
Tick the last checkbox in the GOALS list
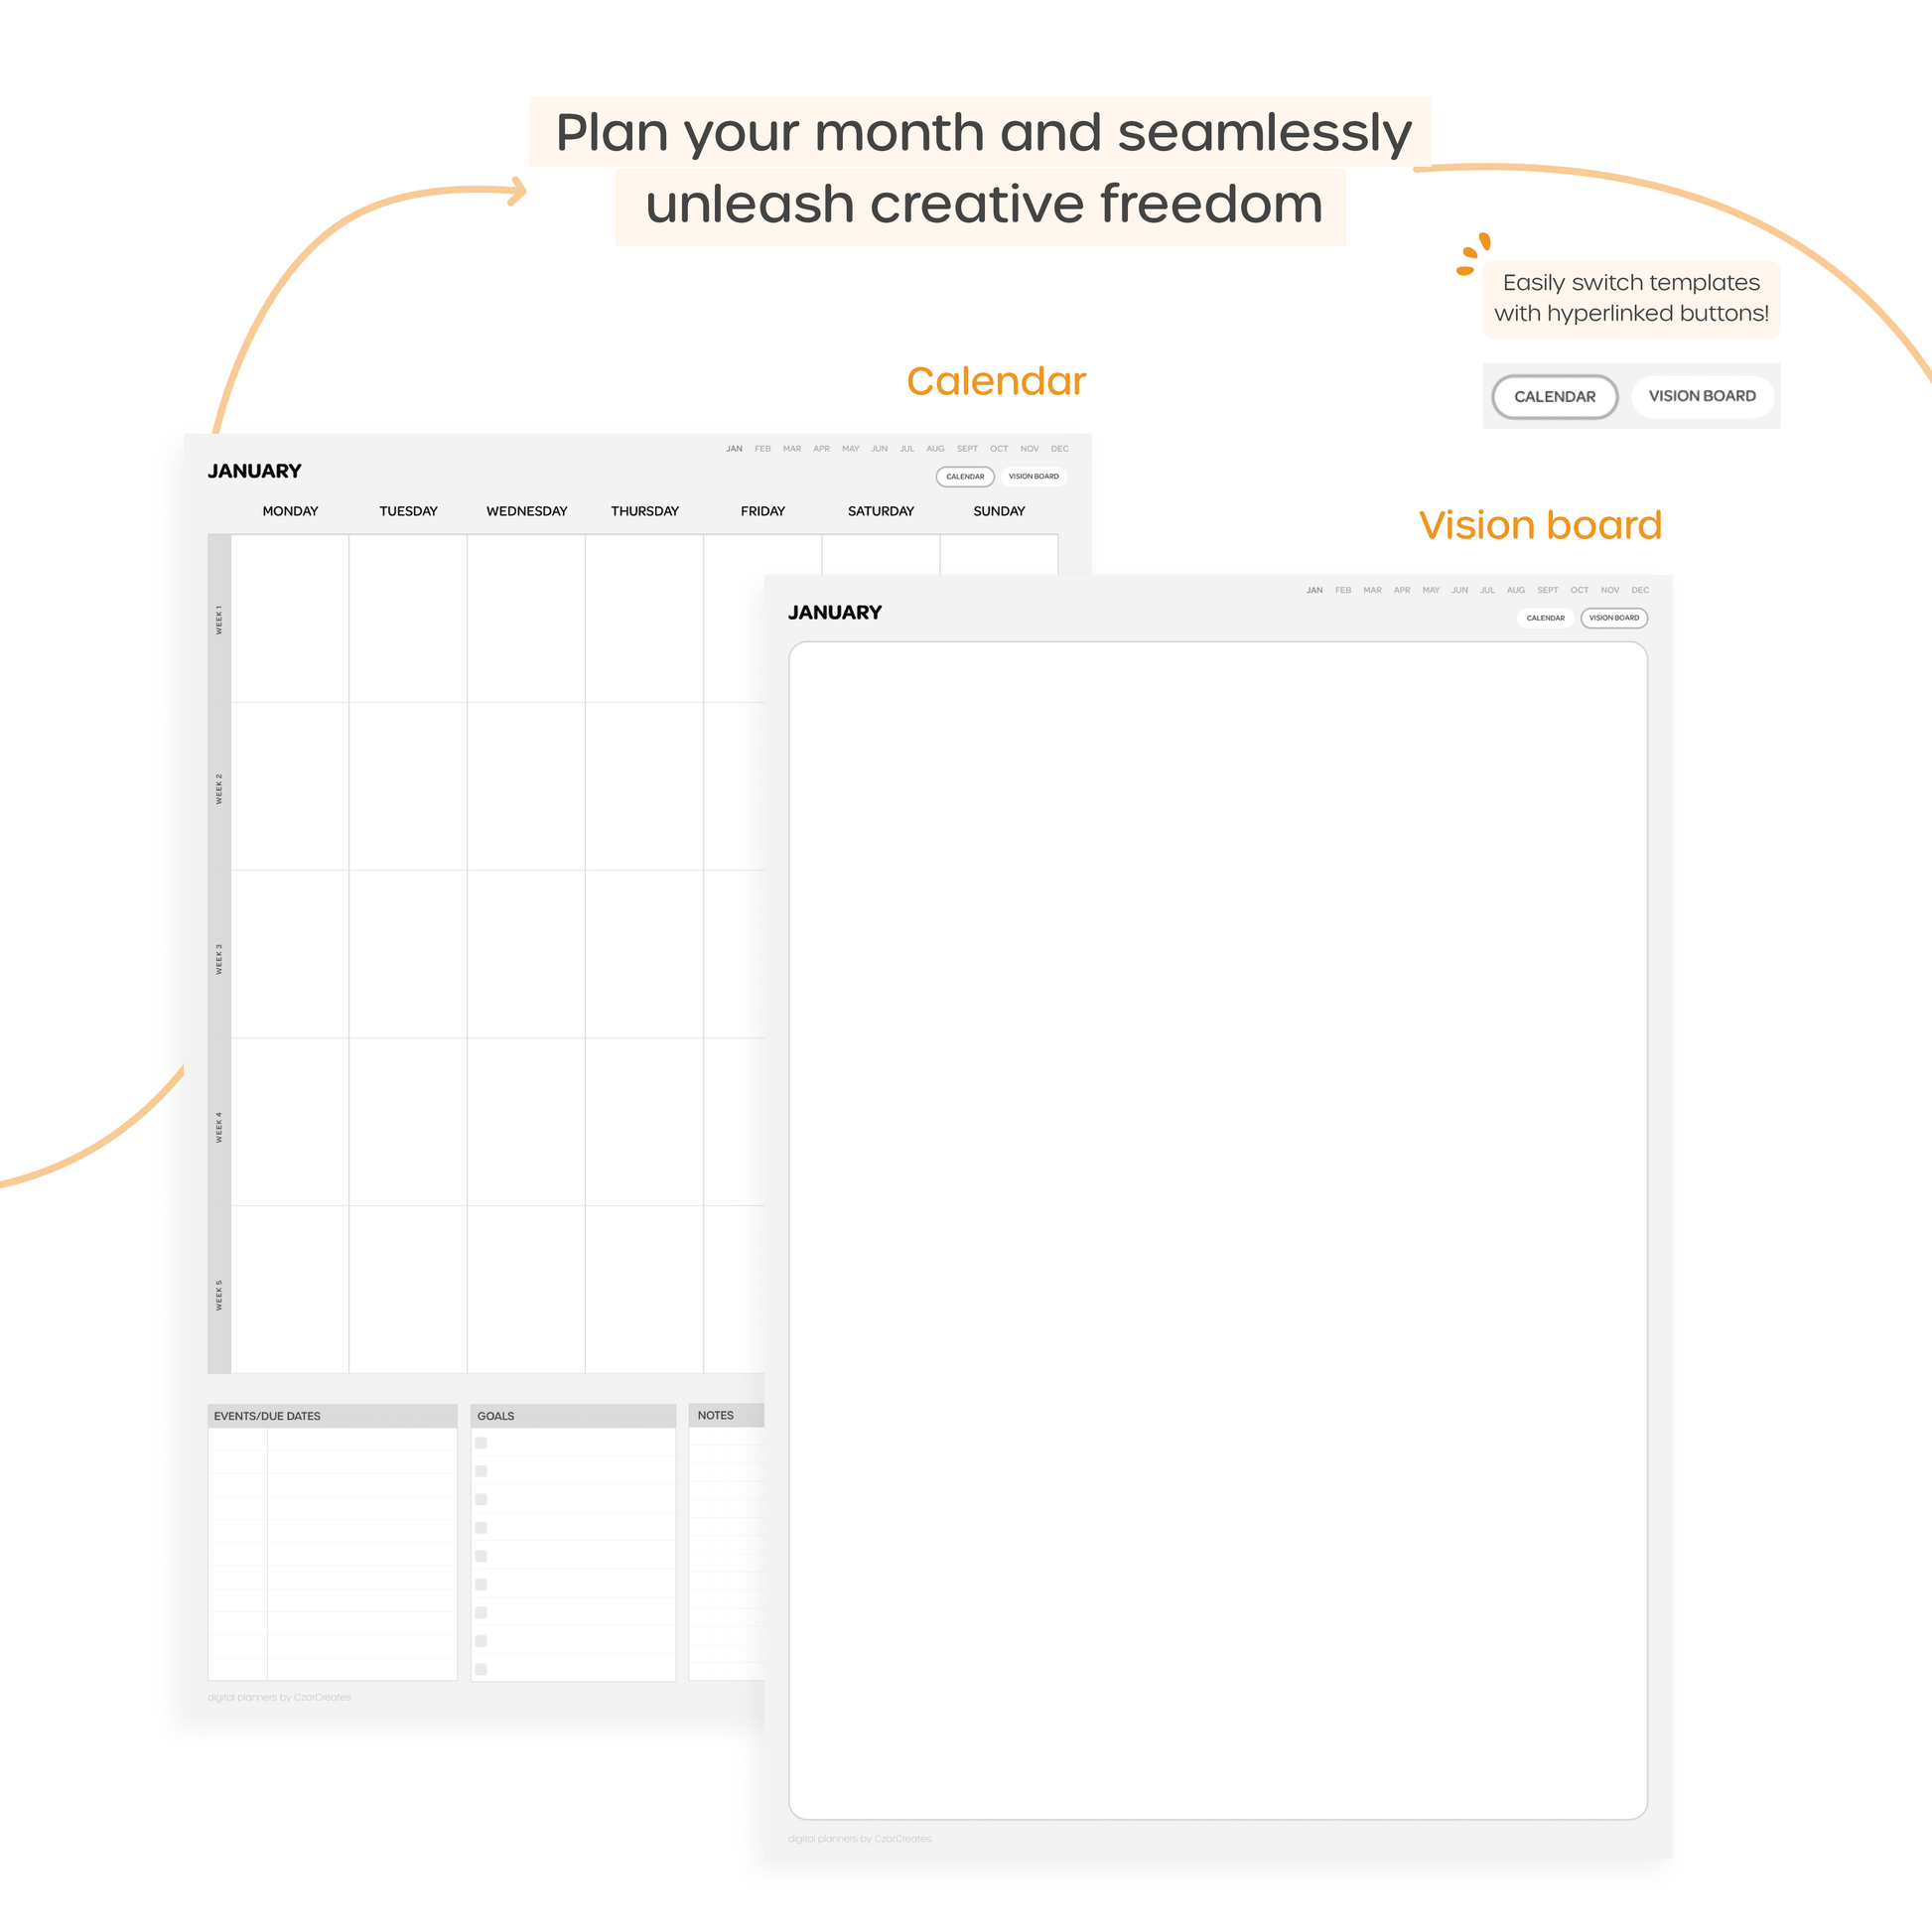pos(481,1669)
